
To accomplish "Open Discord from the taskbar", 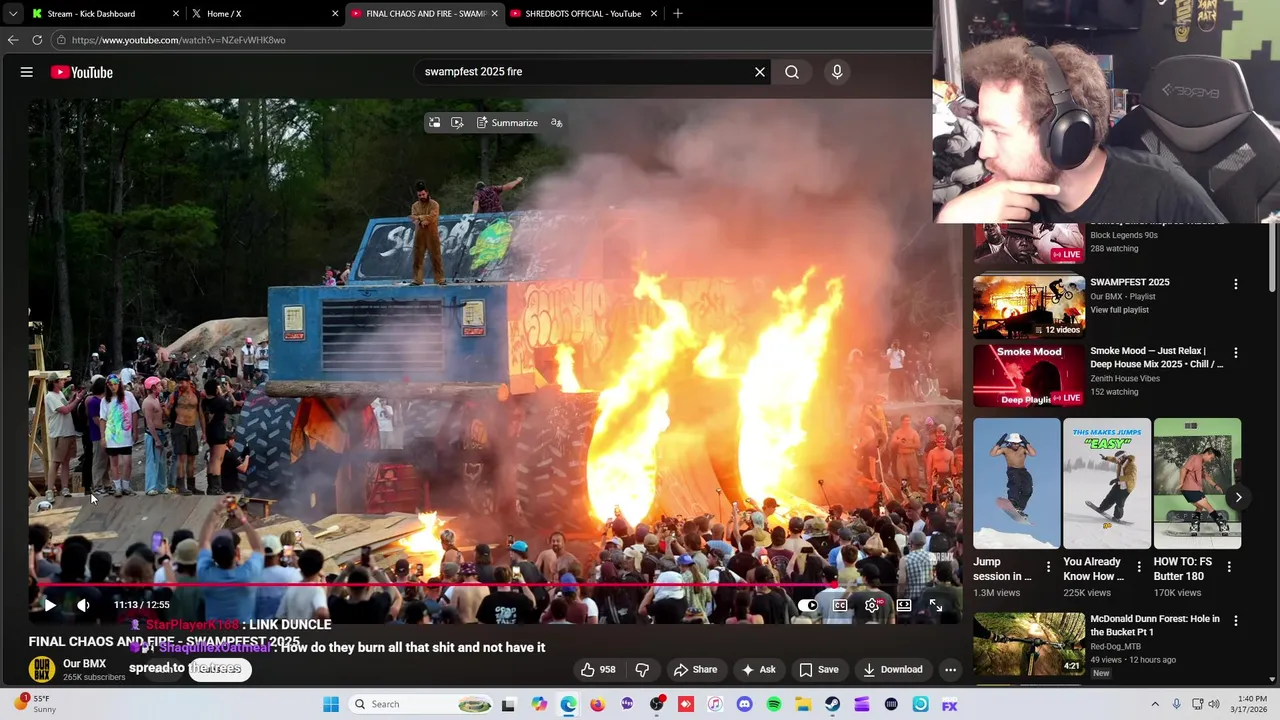I will 744,704.
